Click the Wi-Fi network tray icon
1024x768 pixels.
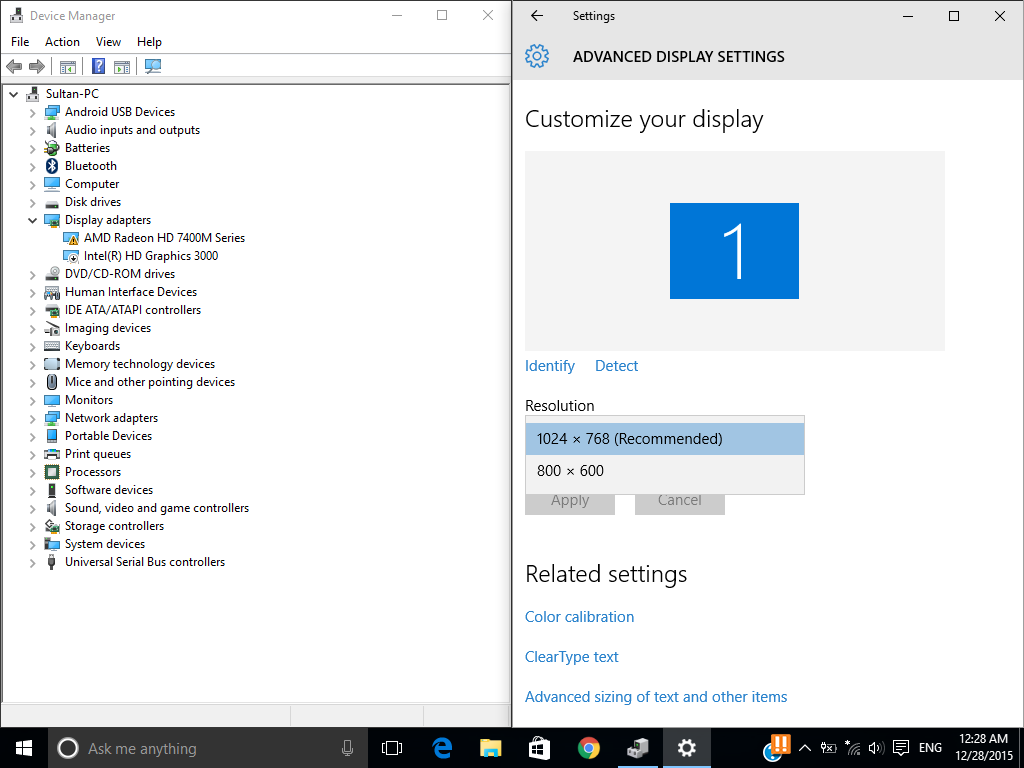(x=852, y=748)
